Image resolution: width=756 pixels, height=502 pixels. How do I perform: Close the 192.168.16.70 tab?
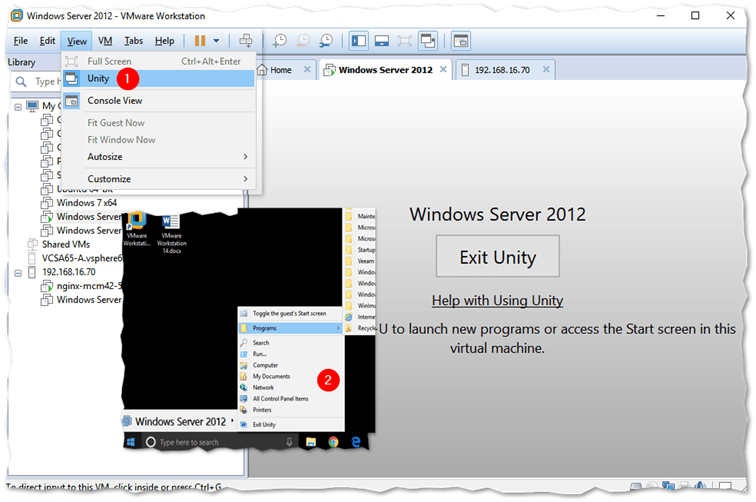[546, 69]
